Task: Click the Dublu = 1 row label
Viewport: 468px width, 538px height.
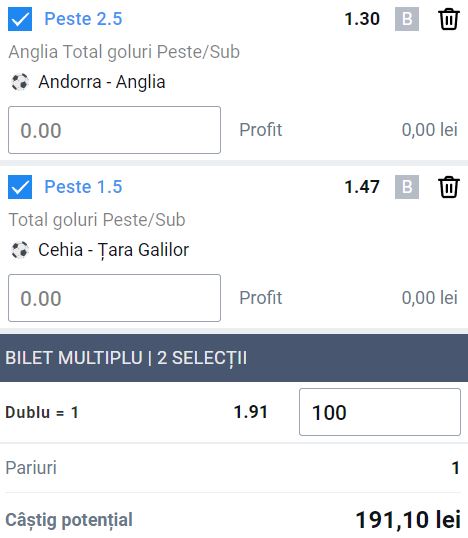Action: [42, 412]
